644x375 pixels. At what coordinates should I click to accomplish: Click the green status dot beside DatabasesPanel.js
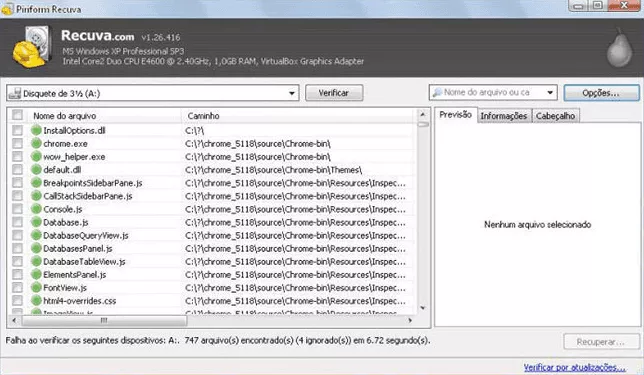click(36, 249)
